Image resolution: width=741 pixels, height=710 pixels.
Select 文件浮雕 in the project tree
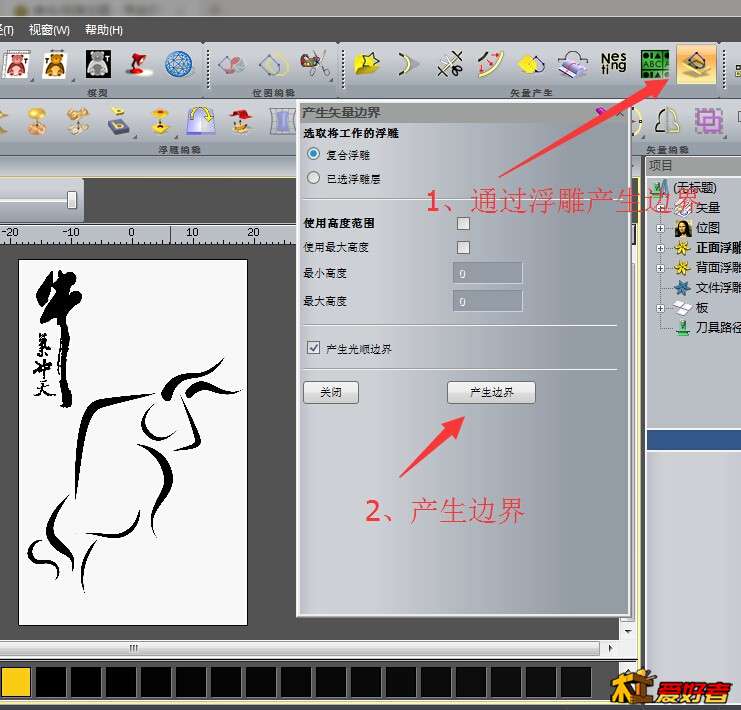point(717,287)
